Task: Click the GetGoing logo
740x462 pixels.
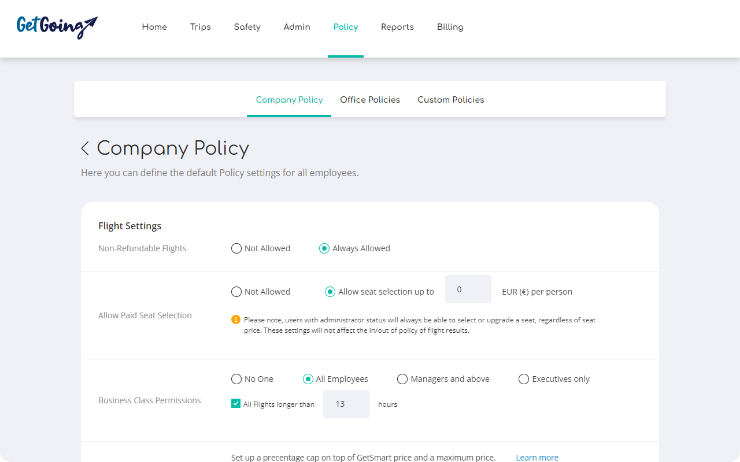Action: pyautogui.click(x=57, y=25)
